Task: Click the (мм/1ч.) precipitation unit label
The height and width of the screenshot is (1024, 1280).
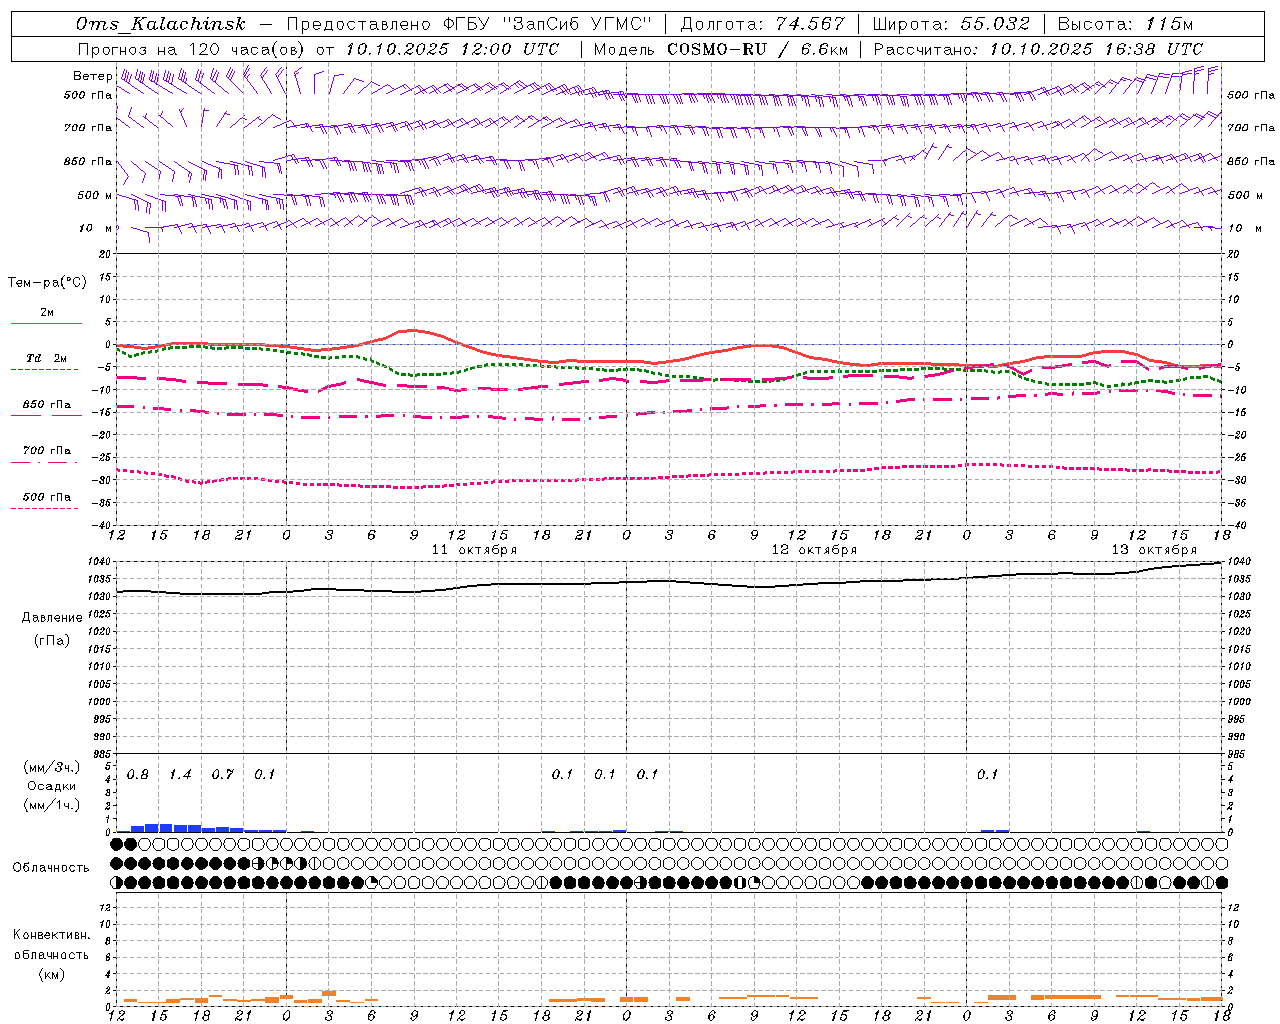Action: click(51, 804)
